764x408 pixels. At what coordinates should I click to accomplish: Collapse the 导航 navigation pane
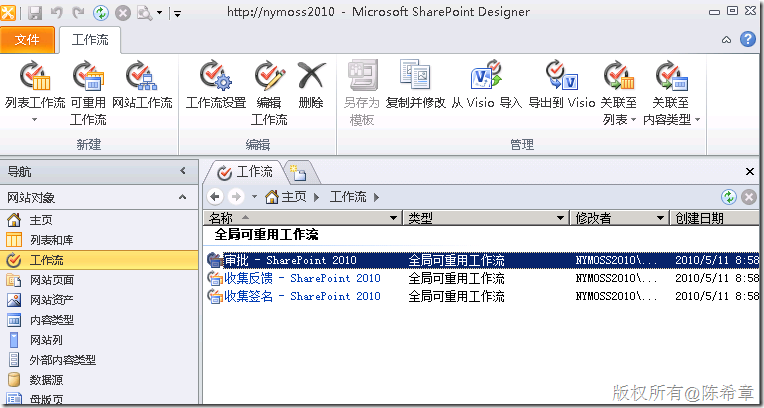tap(183, 171)
